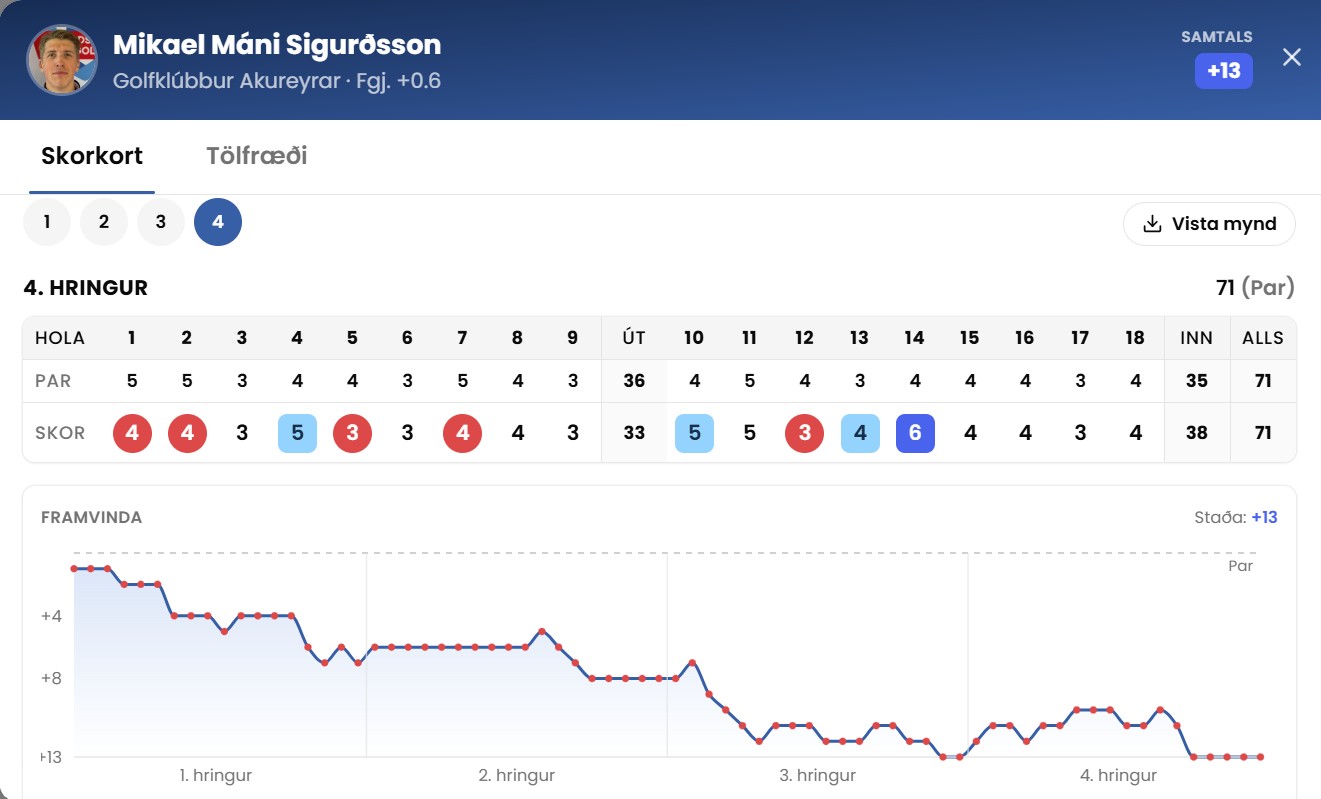Click the red birdie 3 on hole 12
1321x799 pixels.
[x=805, y=433]
